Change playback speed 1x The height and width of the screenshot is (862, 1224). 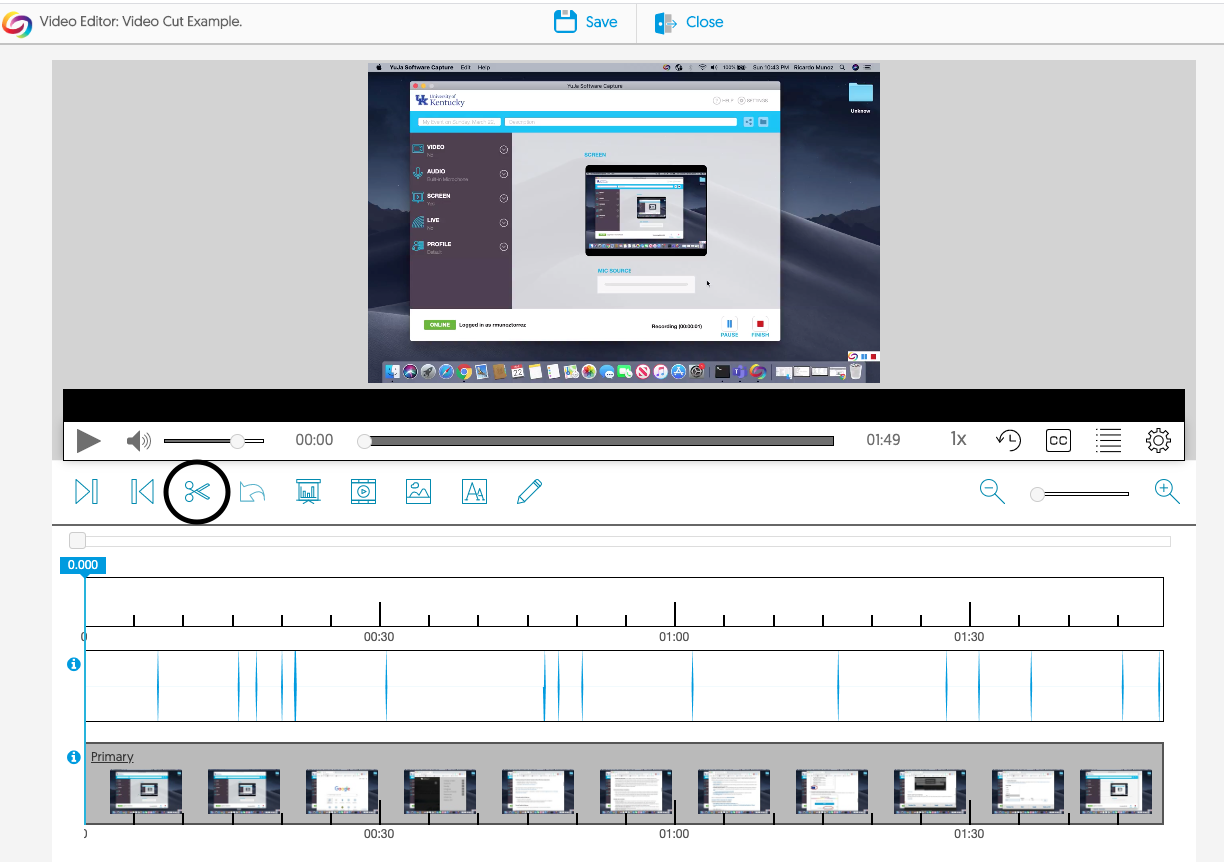(x=958, y=439)
